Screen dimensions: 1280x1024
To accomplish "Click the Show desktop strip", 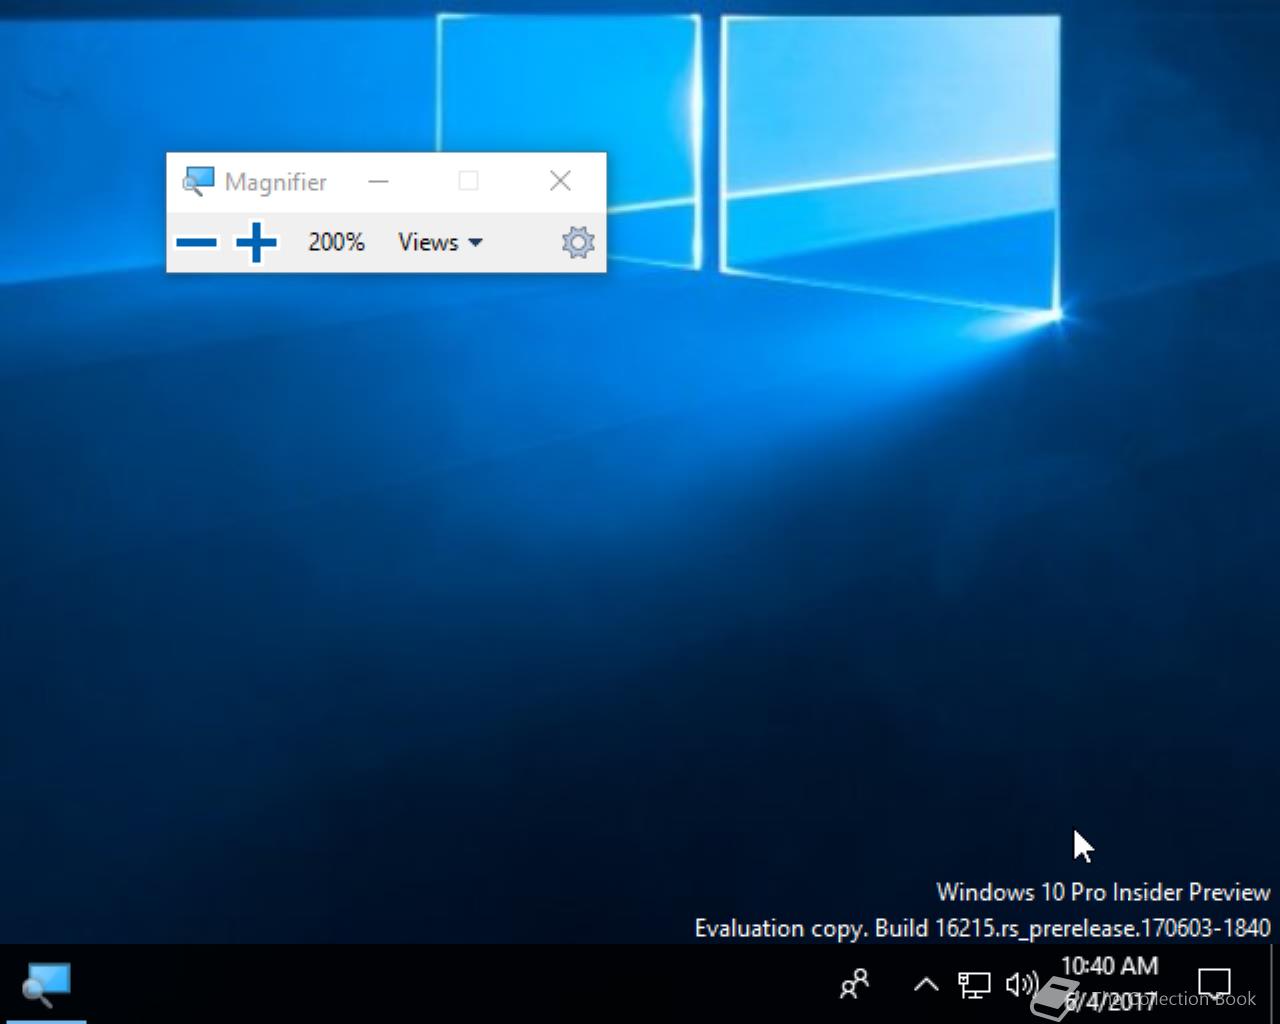I will [1275, 984].
